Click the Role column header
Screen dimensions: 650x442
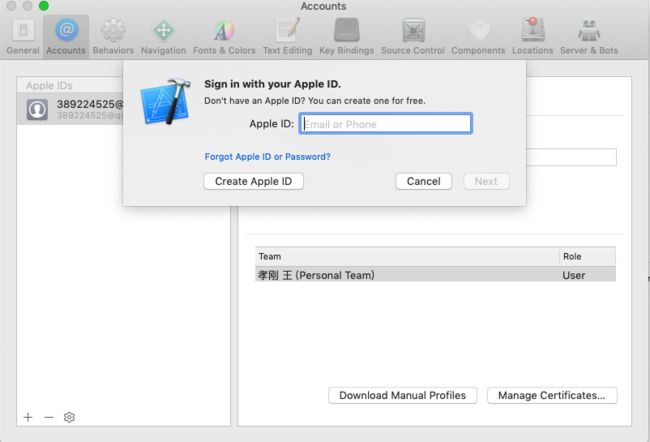click(587, 257)
